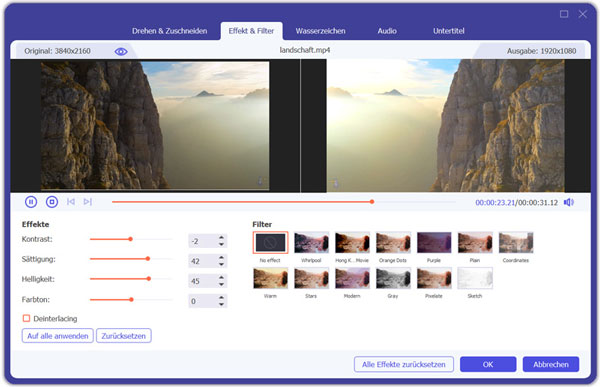Select the Gray filter thumbnail
The height and width of the screenshot is (387, 600).
coord(393,278)
